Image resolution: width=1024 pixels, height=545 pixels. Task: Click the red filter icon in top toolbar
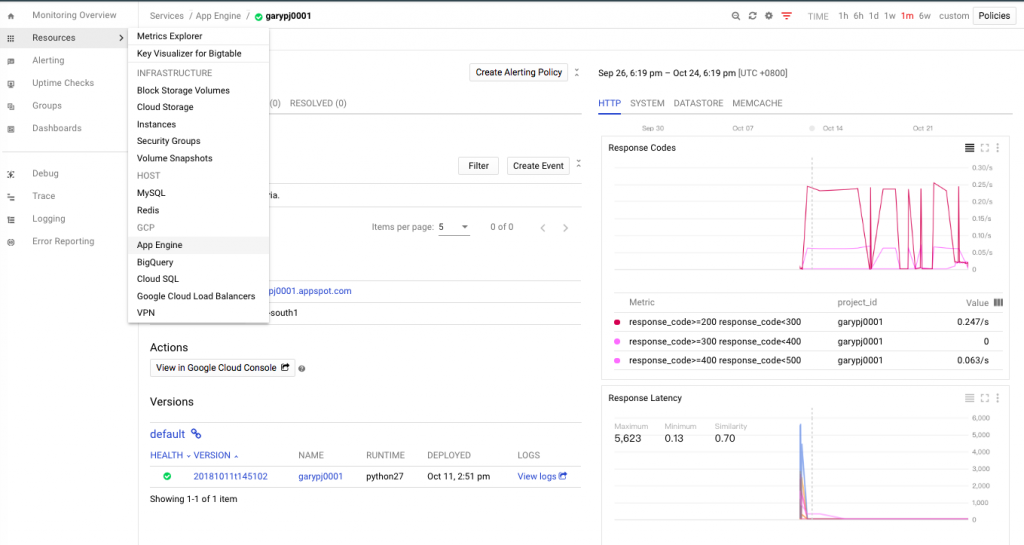point(787,16)
